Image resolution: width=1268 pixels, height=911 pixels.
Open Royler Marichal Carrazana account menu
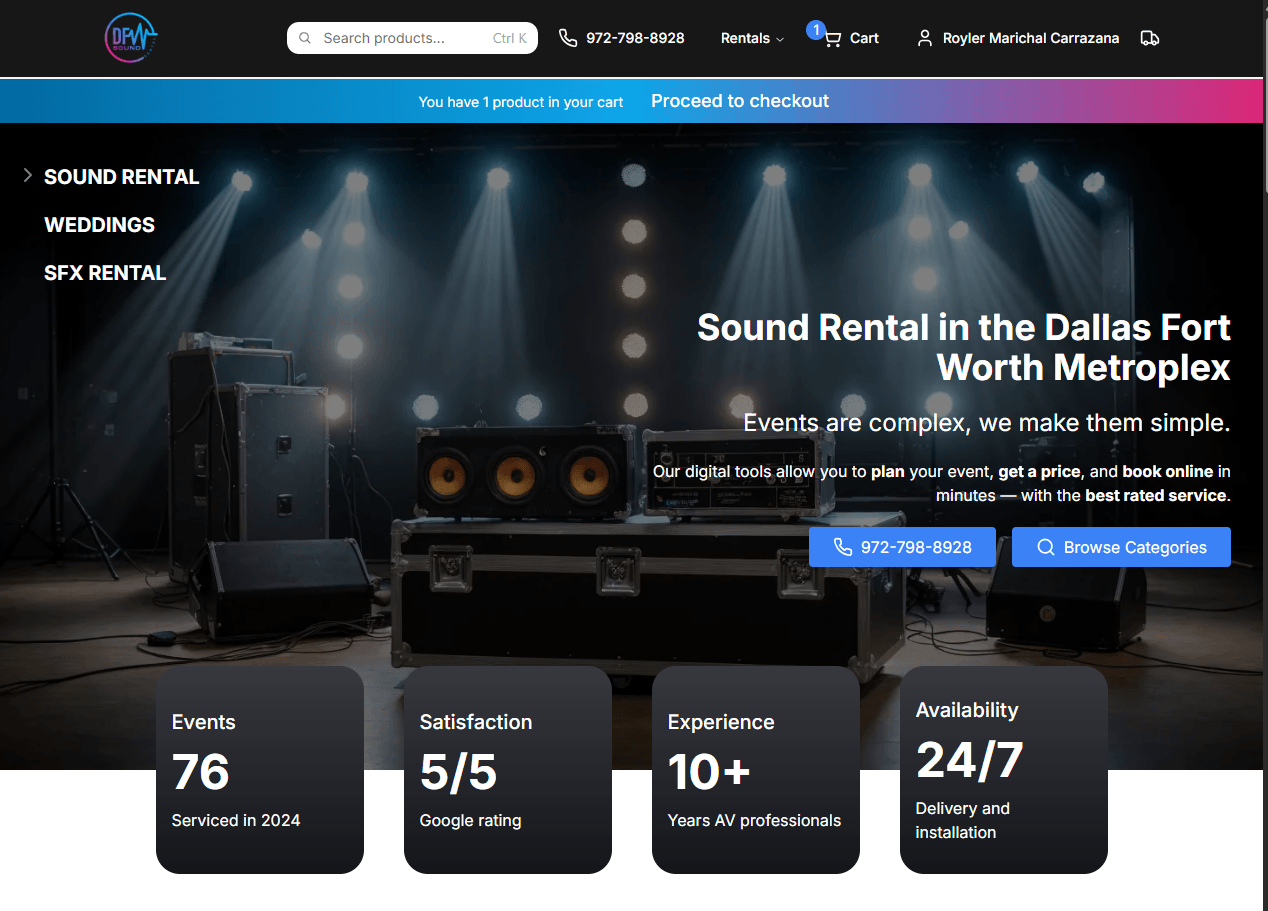(x=1030, y=38)
